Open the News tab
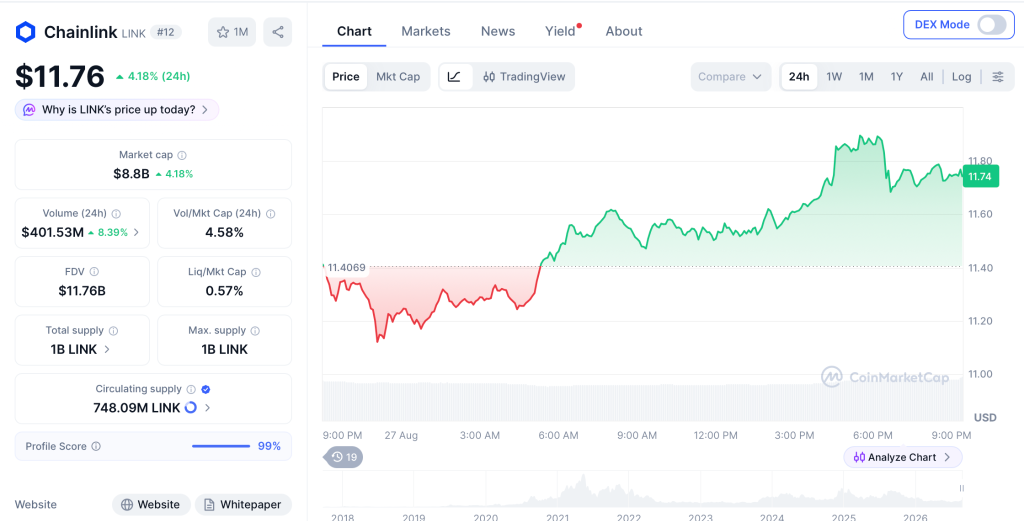 tap(498, 31)
